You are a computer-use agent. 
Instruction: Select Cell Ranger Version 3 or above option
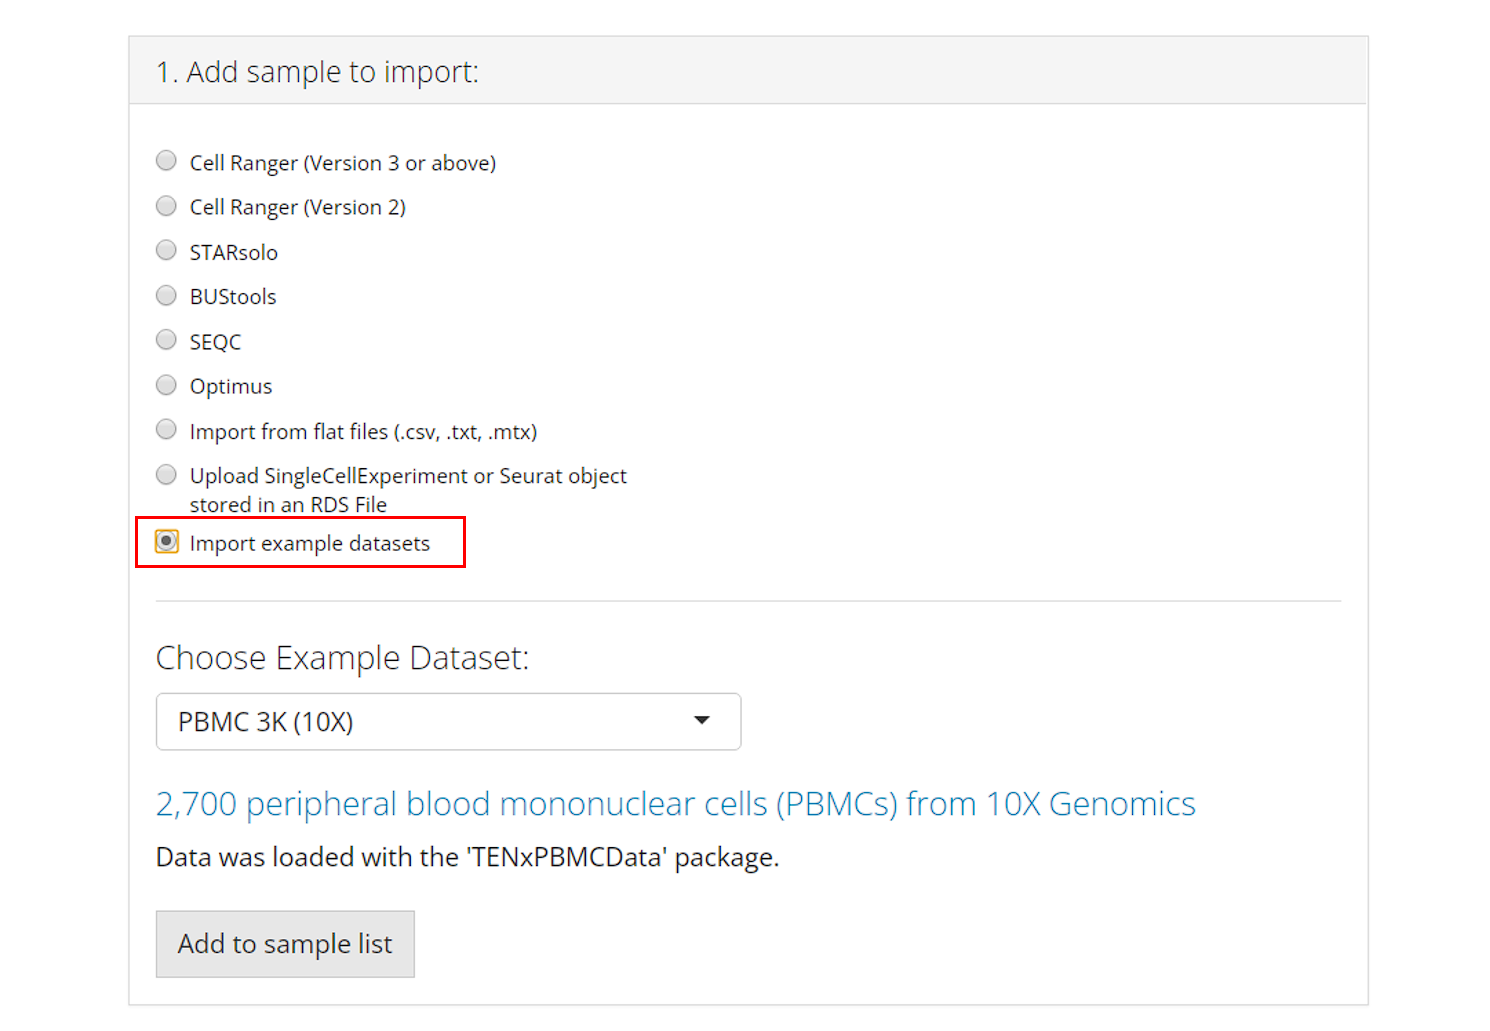point(167,161)
